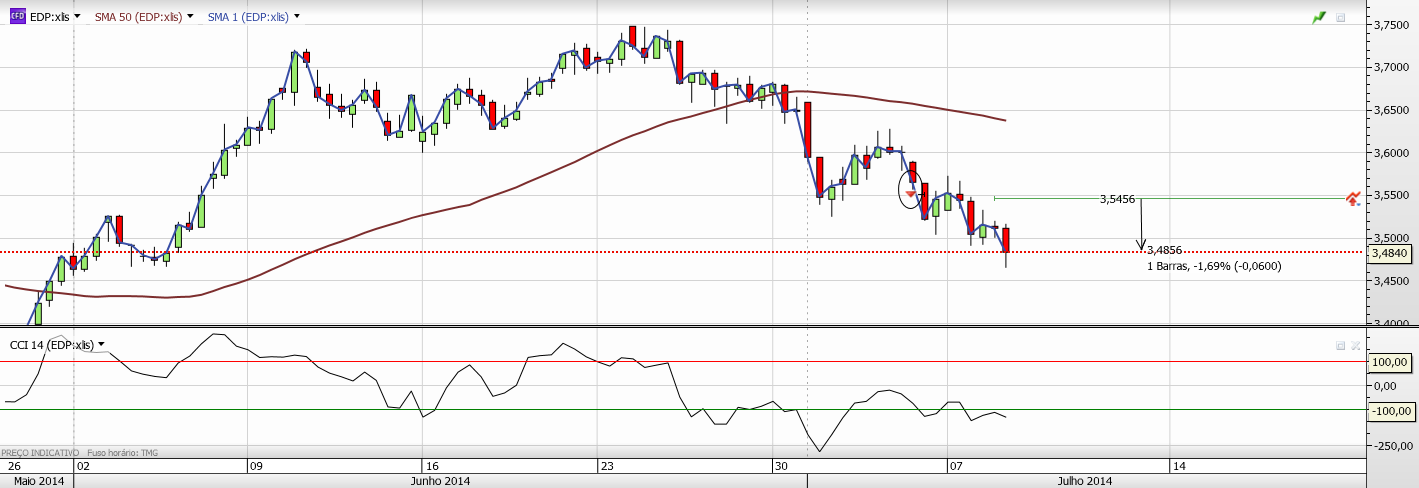Screen dimensions: 1419x488
Task: Click the purple CFD instrument icon
Action: (17, 17)
